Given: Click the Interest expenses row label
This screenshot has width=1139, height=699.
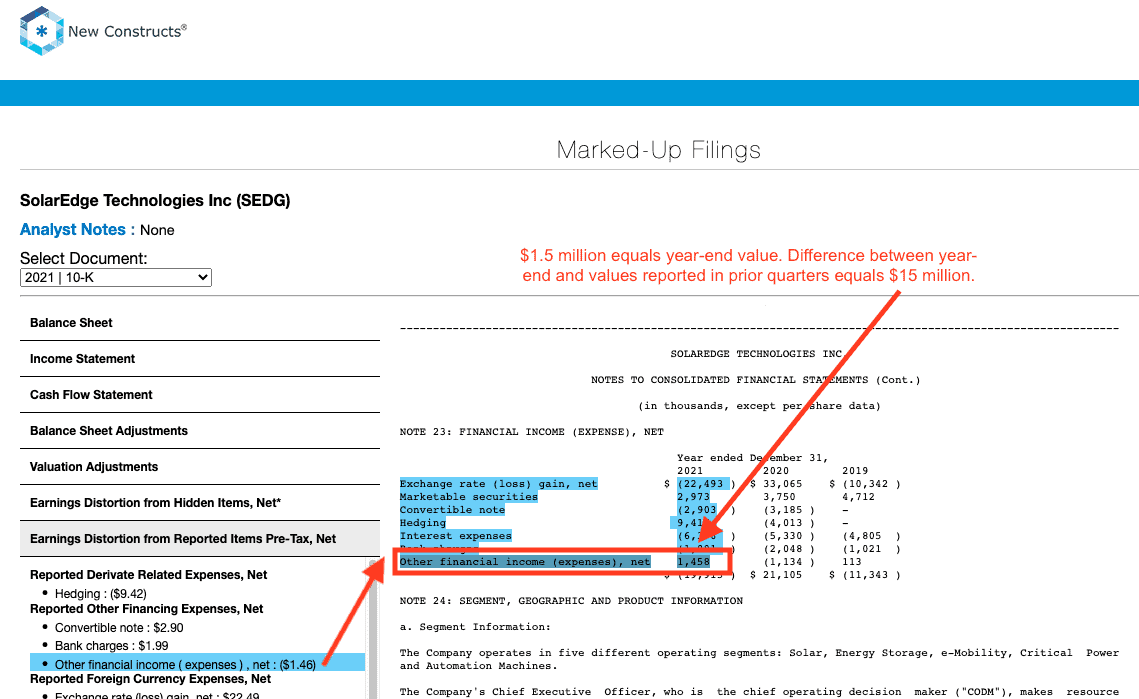Looking at the screenshot, I should (455, 536).
